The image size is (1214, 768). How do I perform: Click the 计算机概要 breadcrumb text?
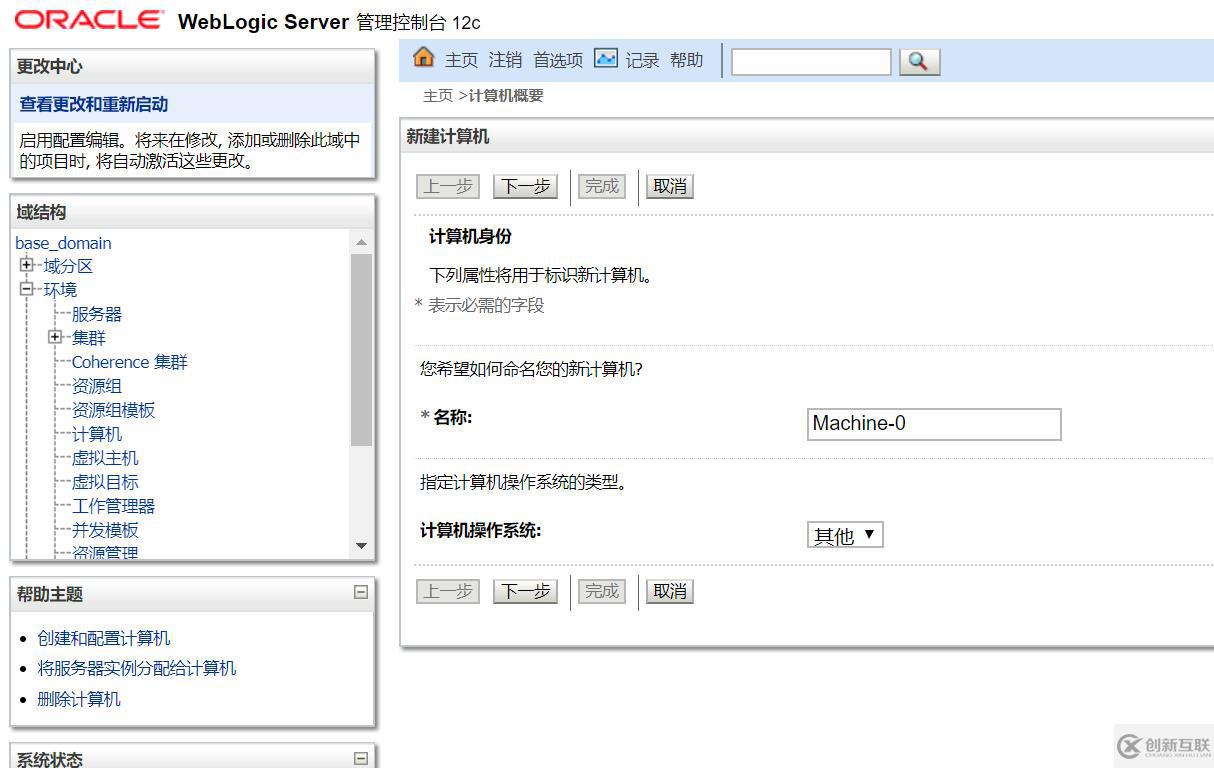pyautogui.click(x=506, y=96)
